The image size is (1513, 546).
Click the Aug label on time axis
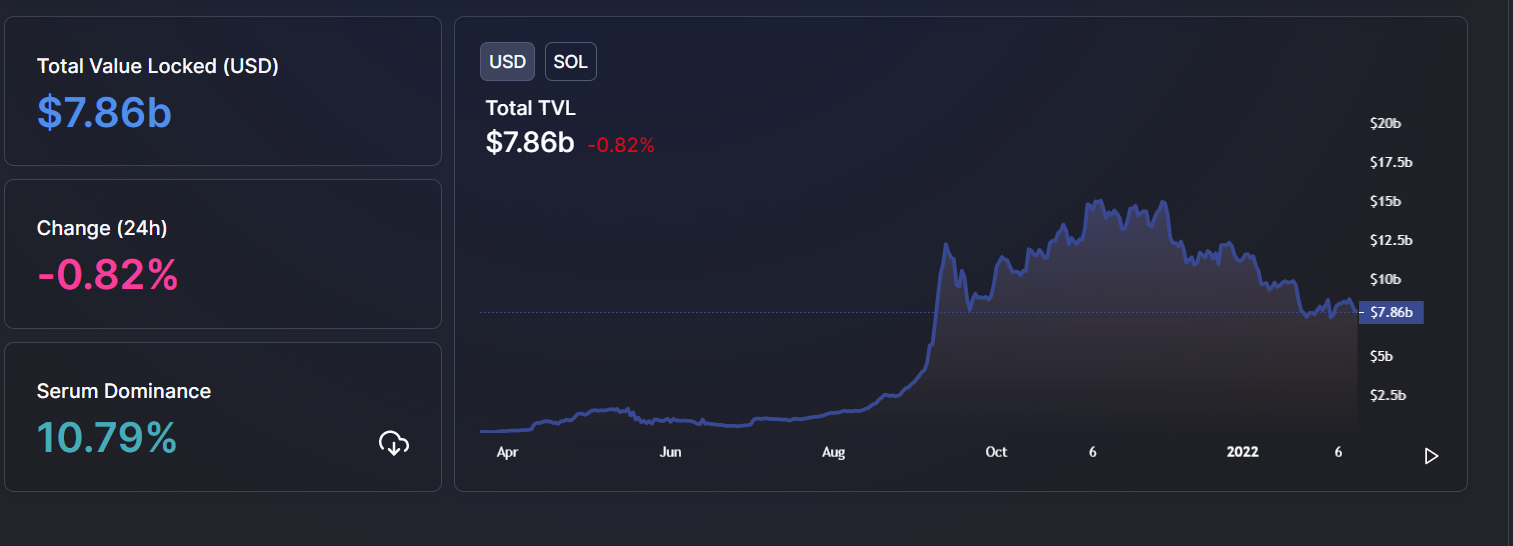click(833, 452)
